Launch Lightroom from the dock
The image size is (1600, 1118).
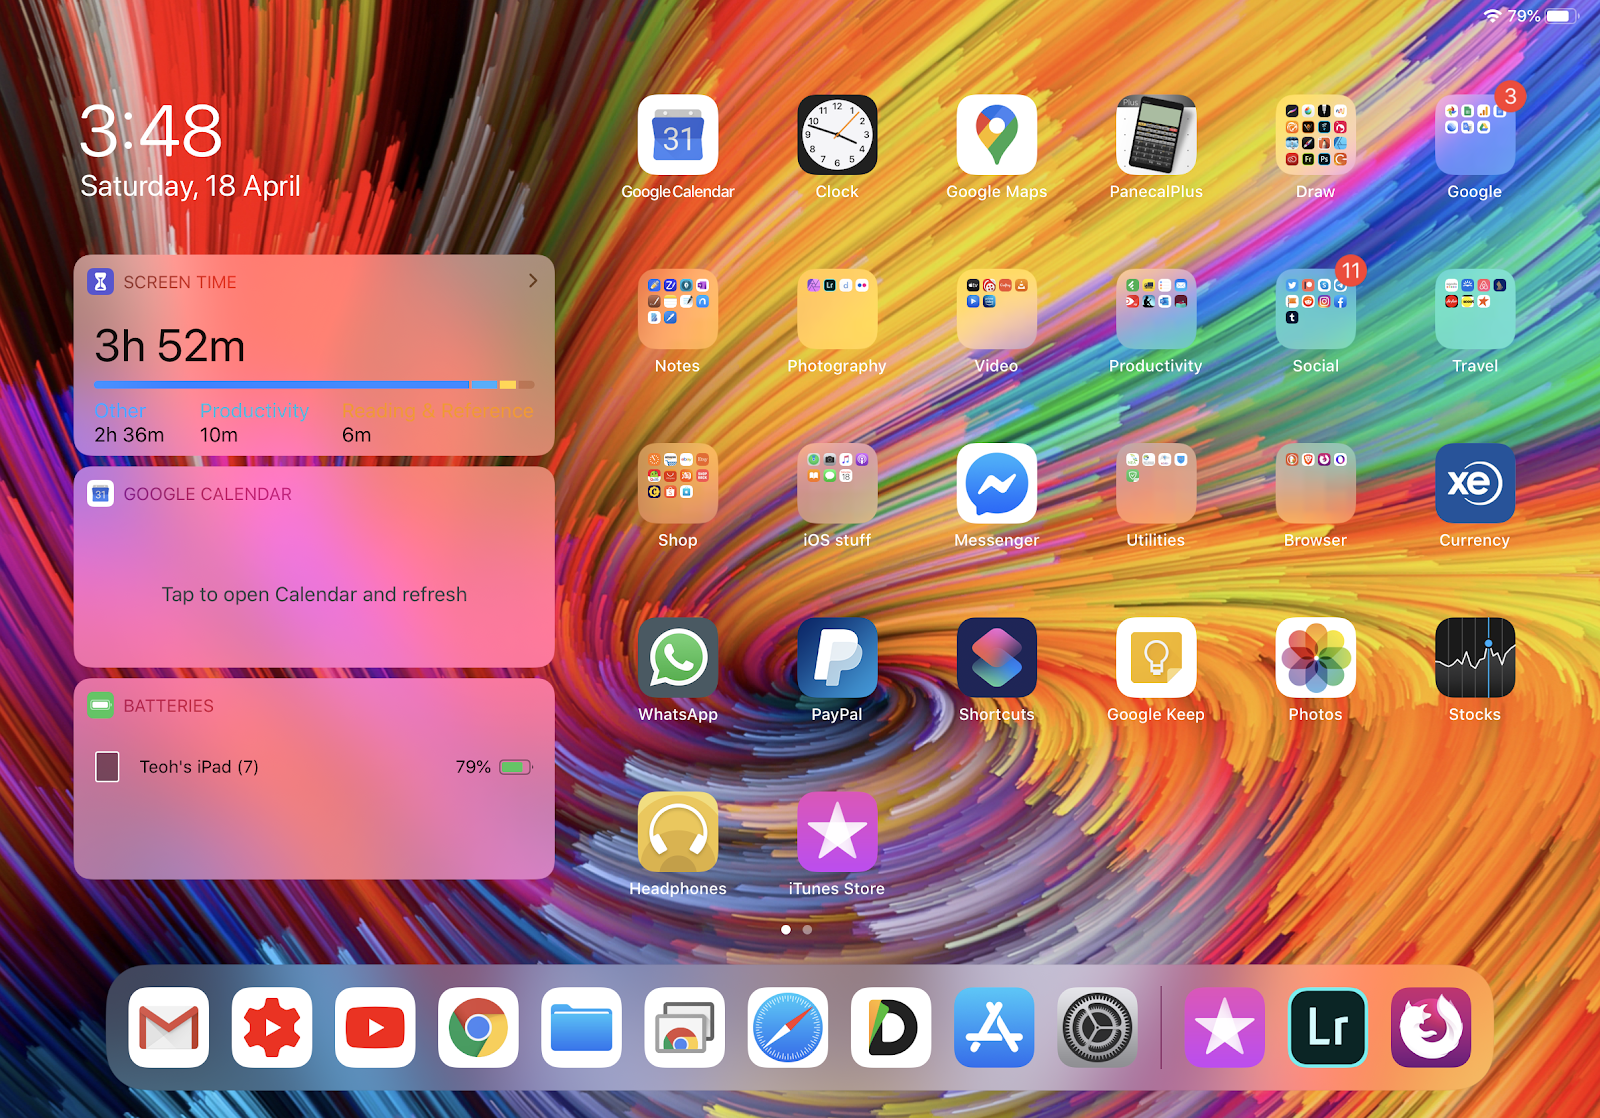click(x=1328, y=1028)
